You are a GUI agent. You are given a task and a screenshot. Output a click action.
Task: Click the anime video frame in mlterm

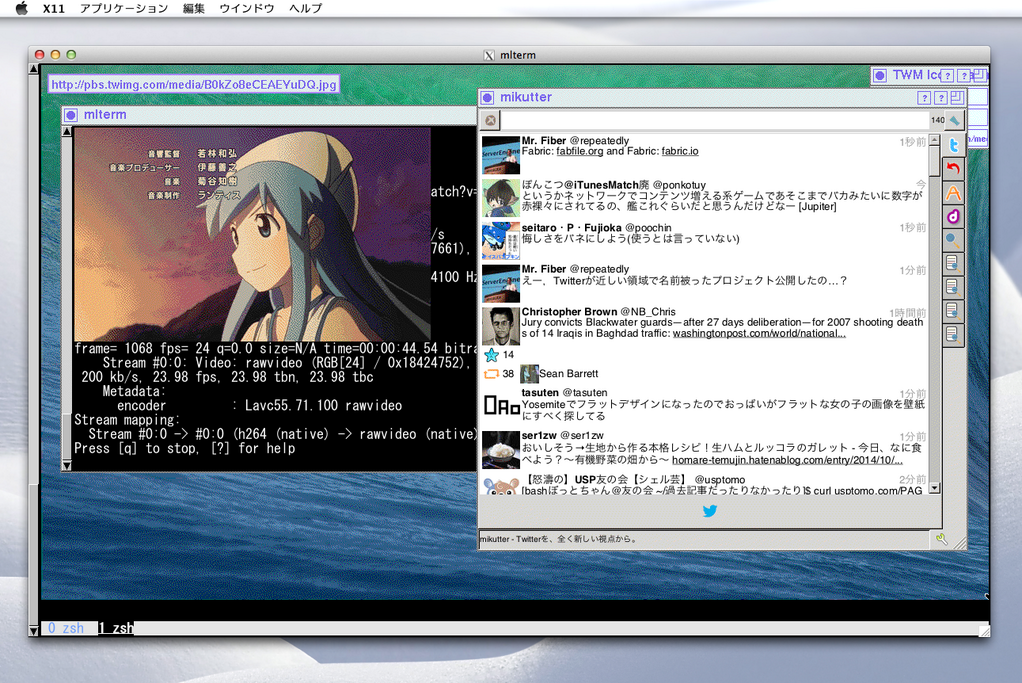252,234
